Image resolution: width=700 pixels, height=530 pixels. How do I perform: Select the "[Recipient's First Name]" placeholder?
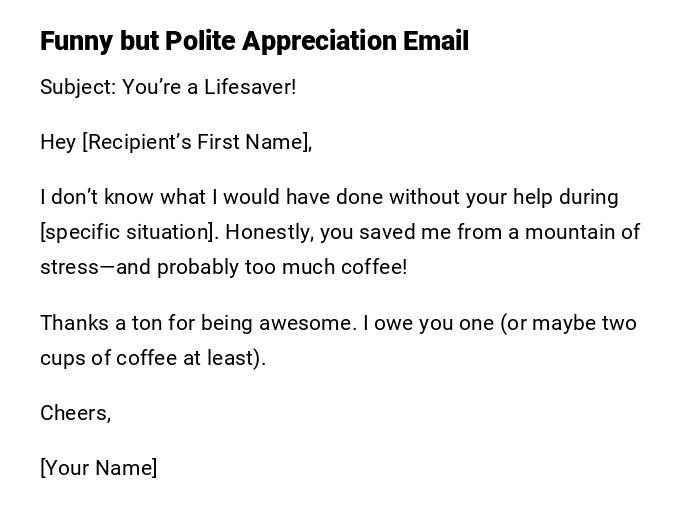(x=197, y=142)
